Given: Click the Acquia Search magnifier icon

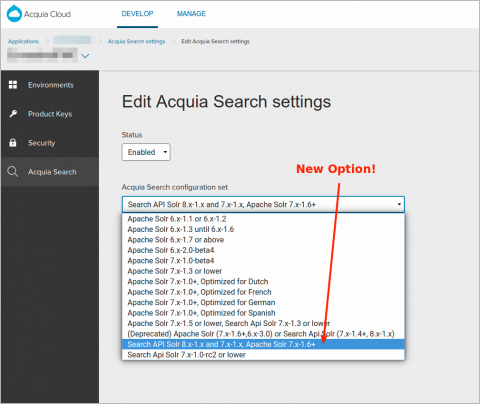Looking at the screenshot, I should [x=13, y=172].
